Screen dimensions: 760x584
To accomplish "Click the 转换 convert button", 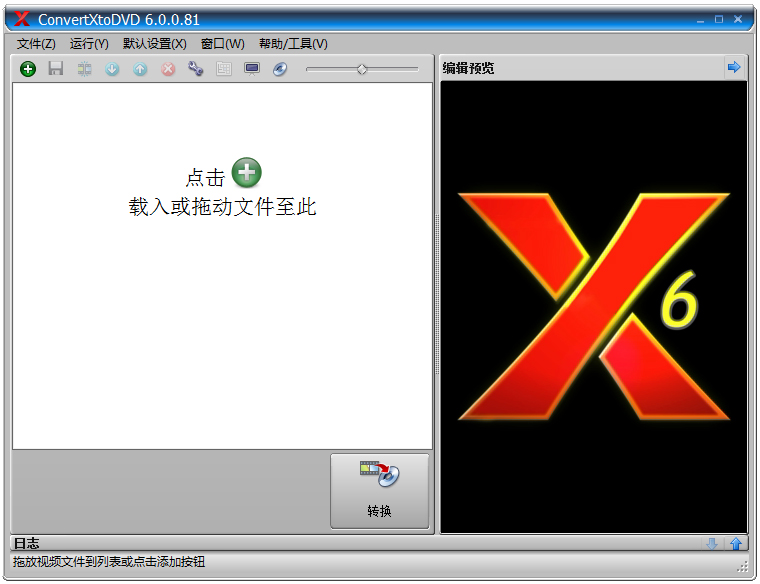I will [x=380, y=491].
